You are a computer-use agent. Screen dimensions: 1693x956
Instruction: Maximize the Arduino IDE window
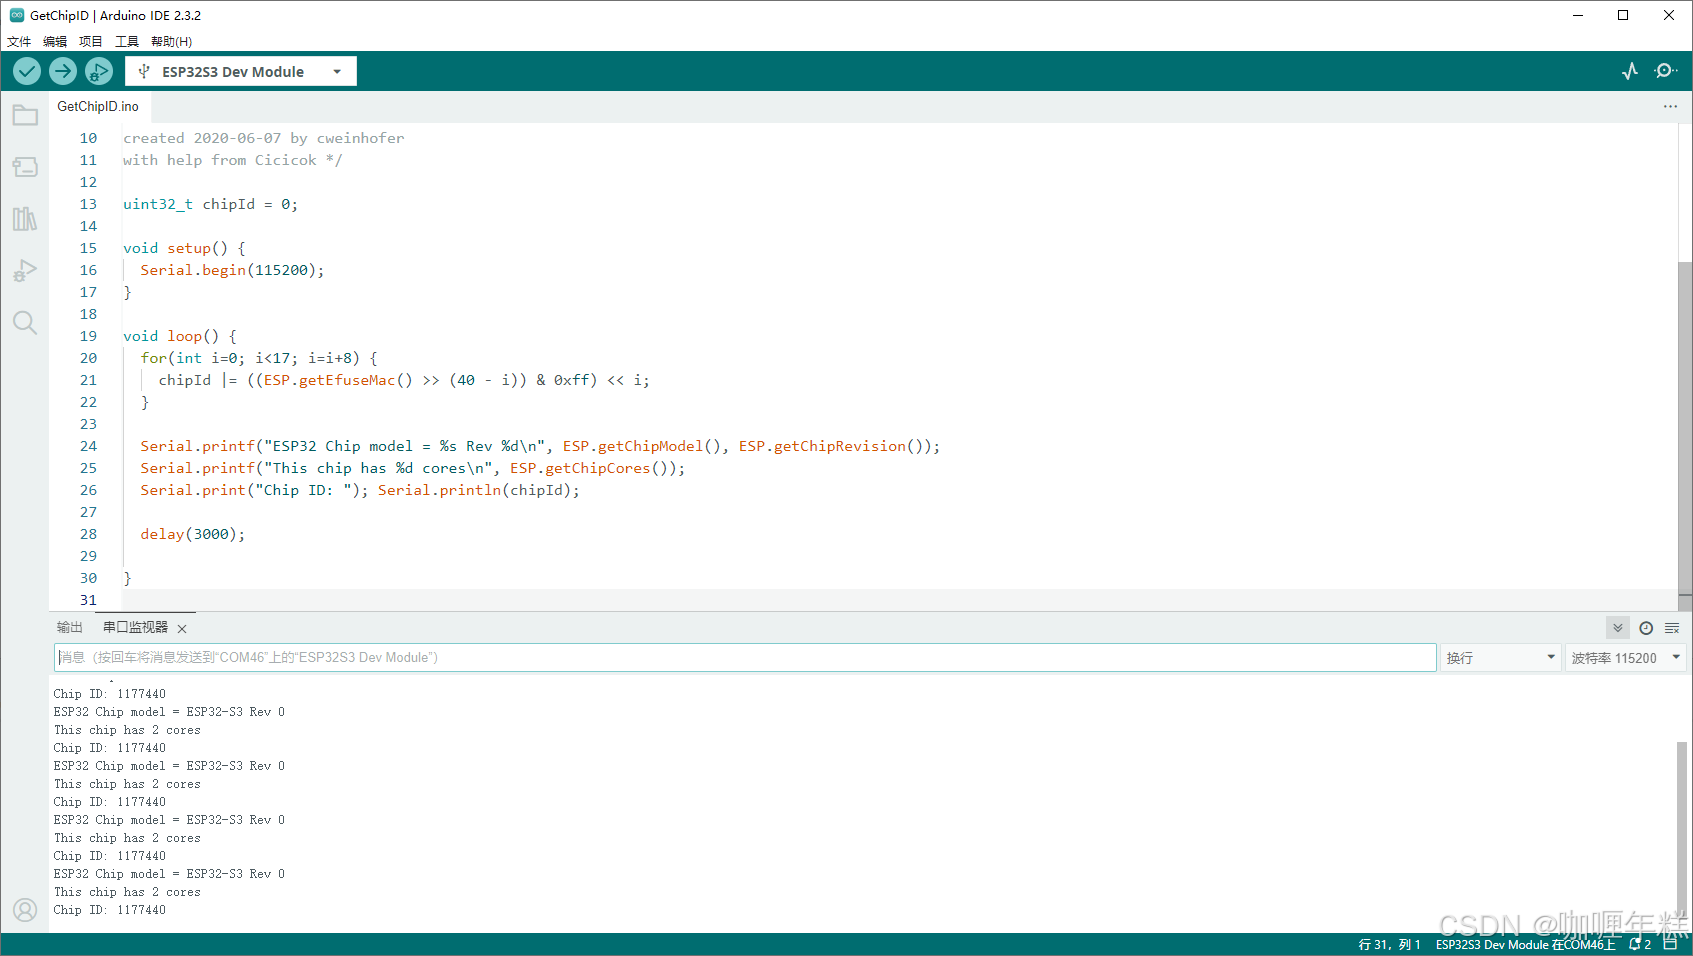1623,15
